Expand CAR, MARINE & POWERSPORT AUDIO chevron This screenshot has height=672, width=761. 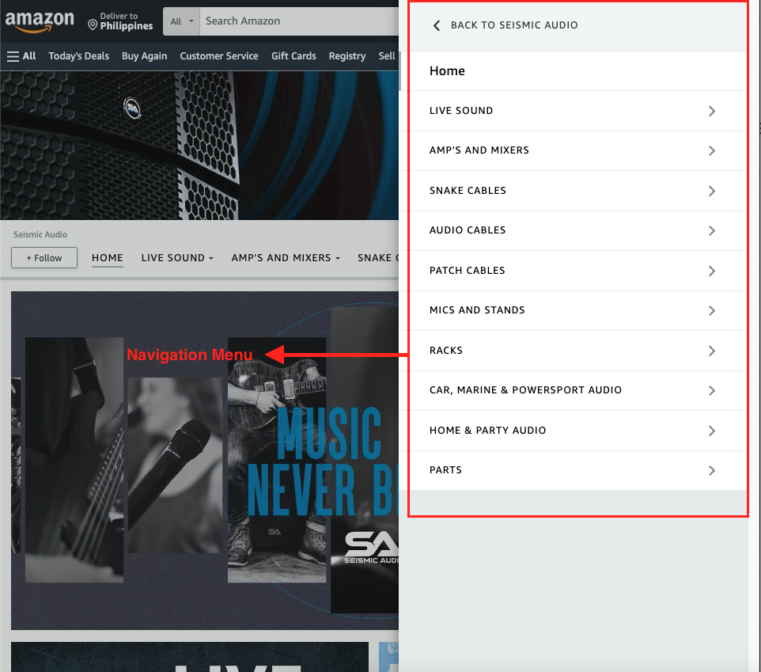click(x=711, y=391)
